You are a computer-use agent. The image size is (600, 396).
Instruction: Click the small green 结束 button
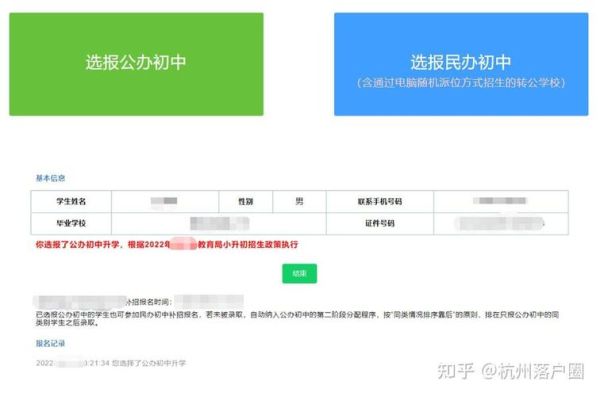[x=299, y=274]
